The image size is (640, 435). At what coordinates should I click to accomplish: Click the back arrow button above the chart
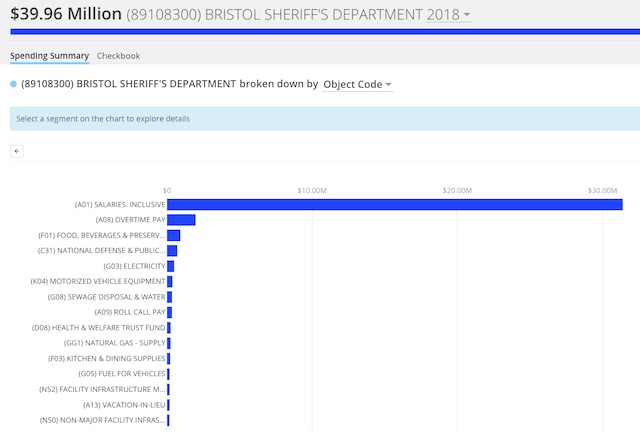tap(17, 151)
